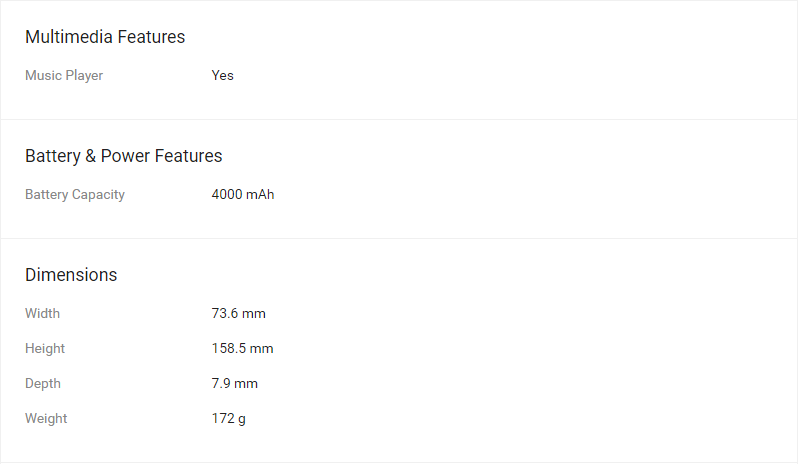Click the 158.5 mm height value
This screenshot has height=464, width=799.
coord(243,348)
